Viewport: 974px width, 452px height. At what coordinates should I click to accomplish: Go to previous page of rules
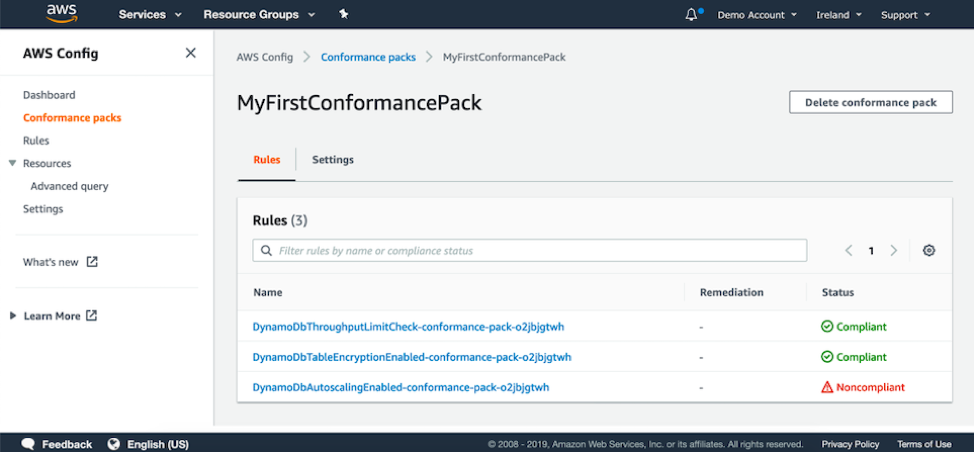[x=849, y=251]
